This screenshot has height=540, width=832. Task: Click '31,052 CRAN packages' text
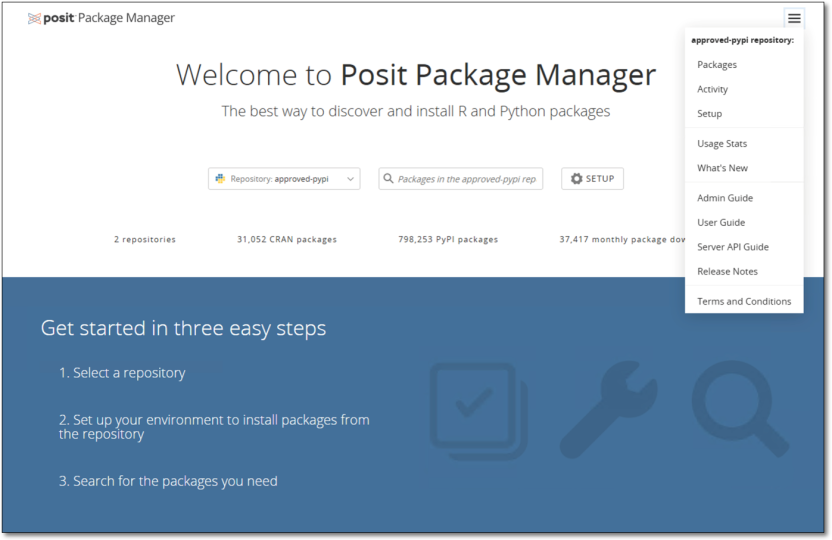pos(287,240)
